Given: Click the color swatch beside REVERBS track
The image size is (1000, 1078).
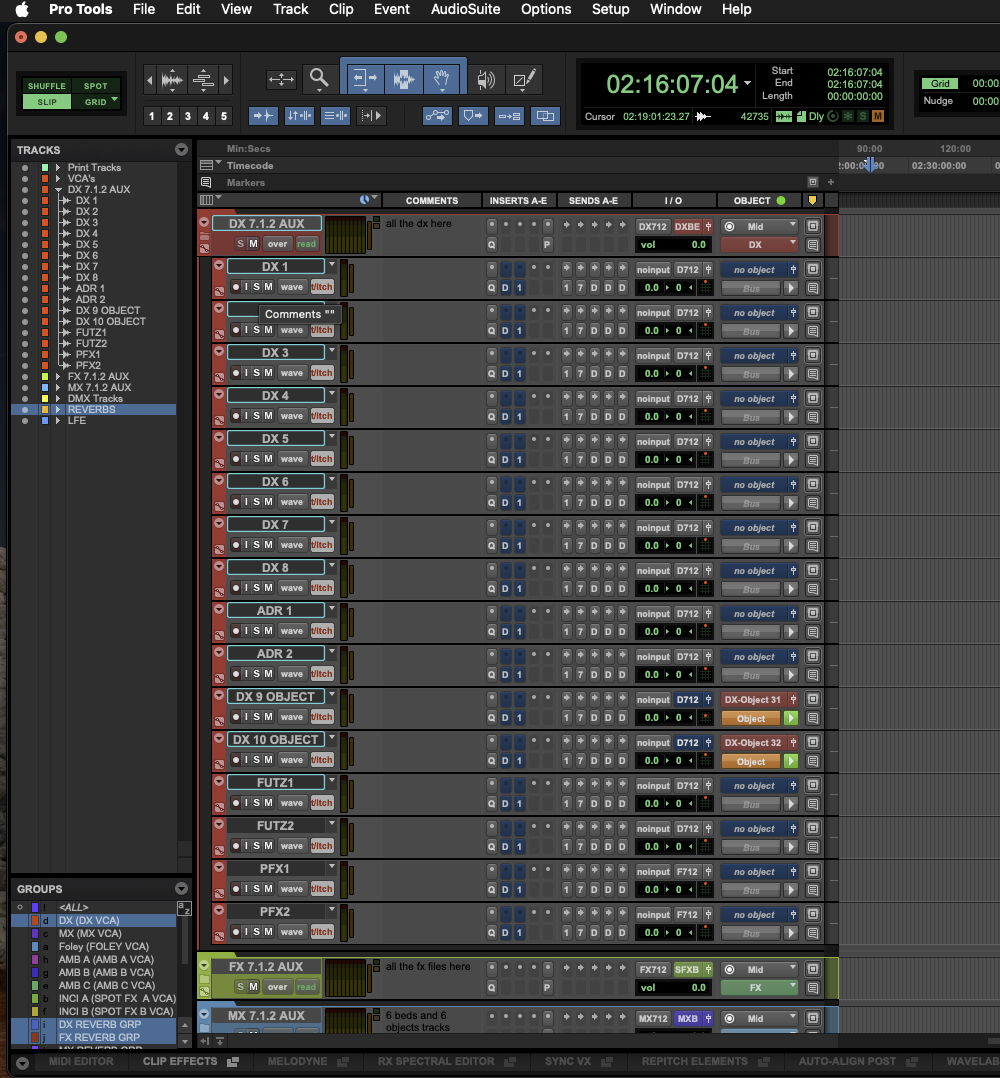Looking at the screenshot, I should click(x=45, y=409).
